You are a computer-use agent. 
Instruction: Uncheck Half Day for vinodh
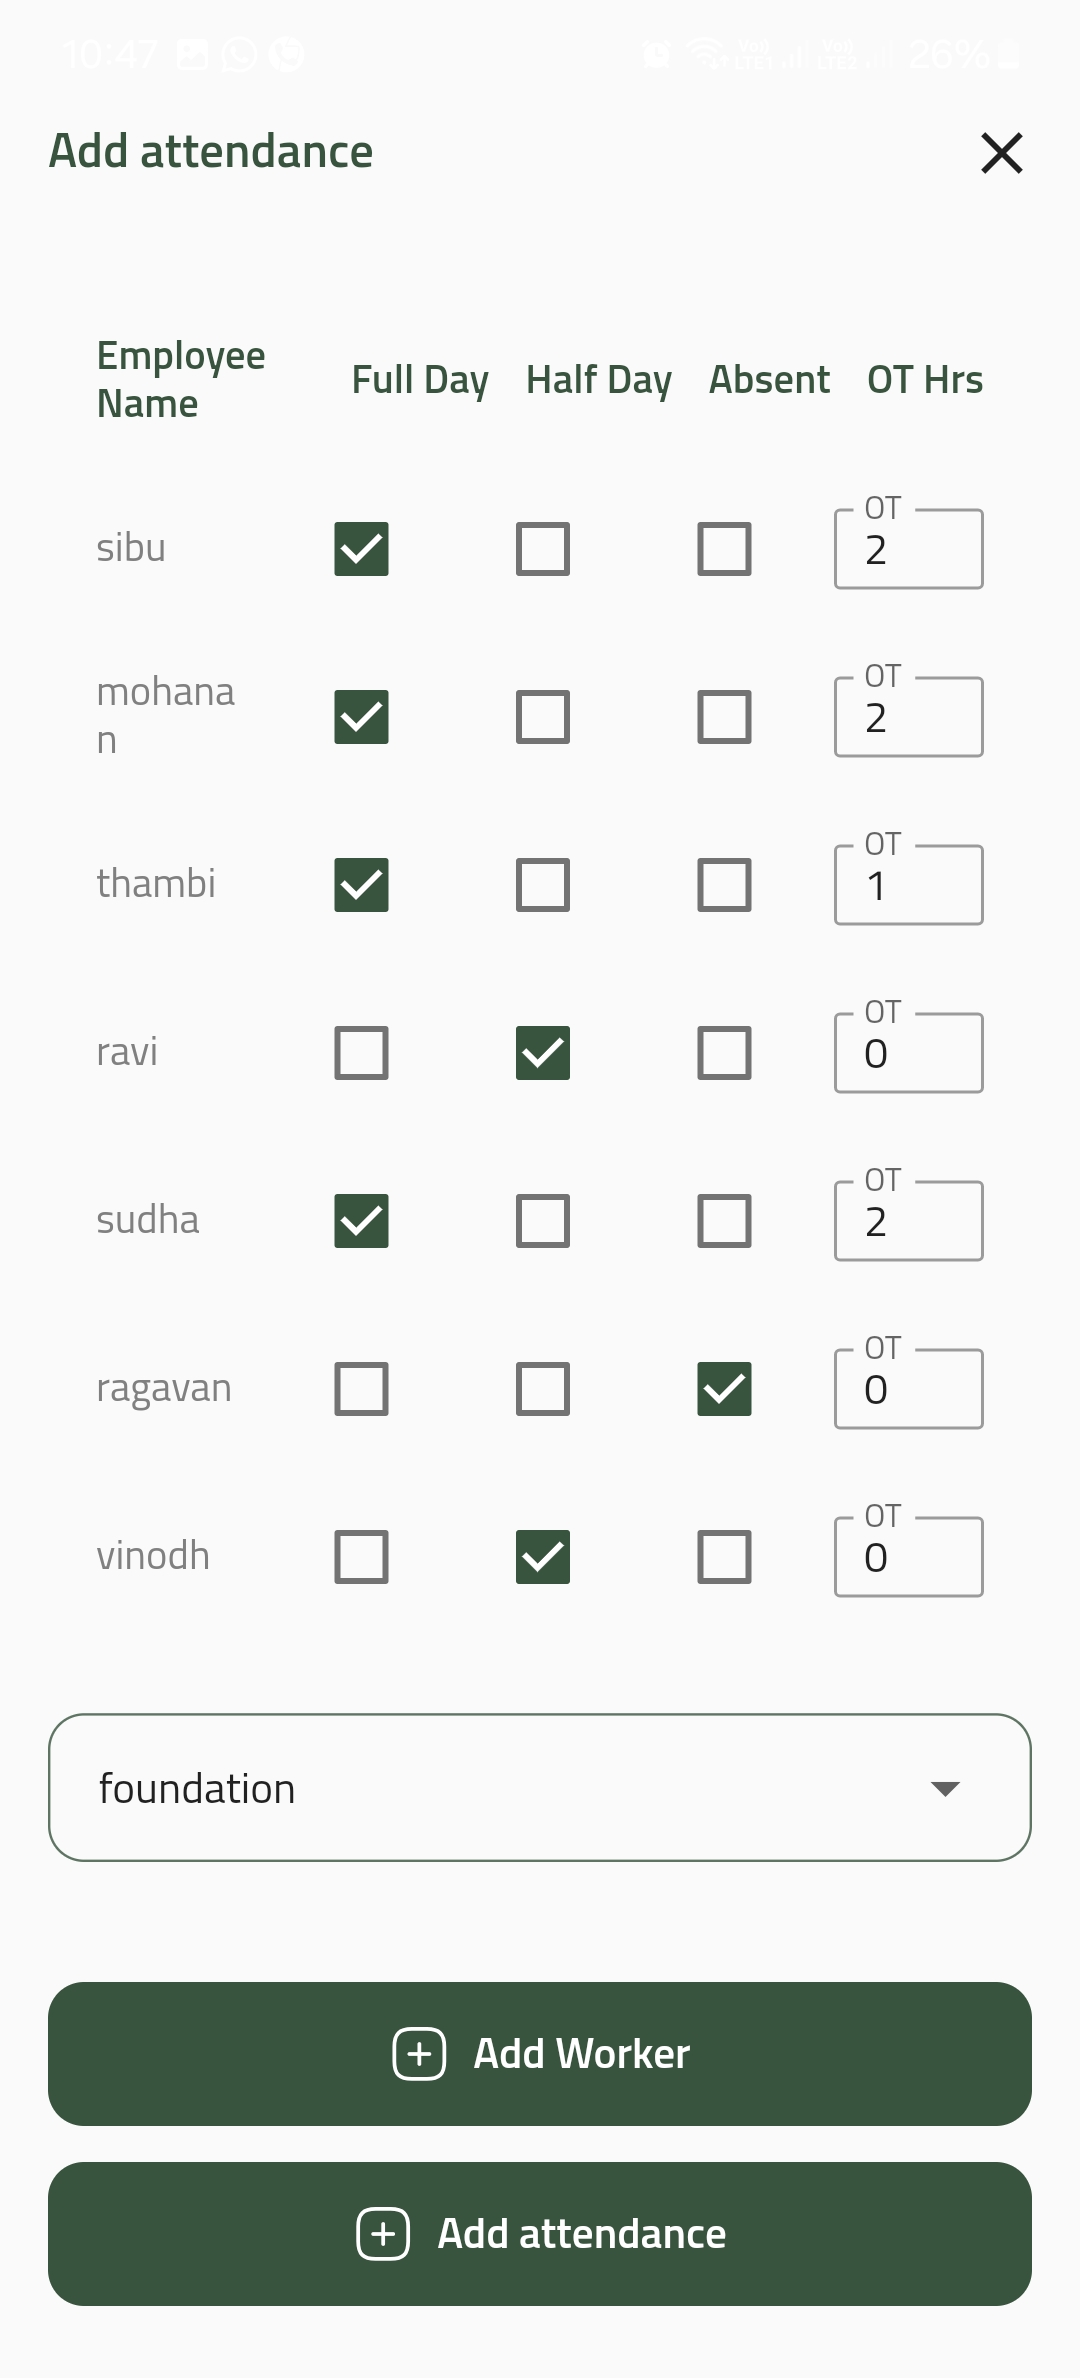point(543,1557)
